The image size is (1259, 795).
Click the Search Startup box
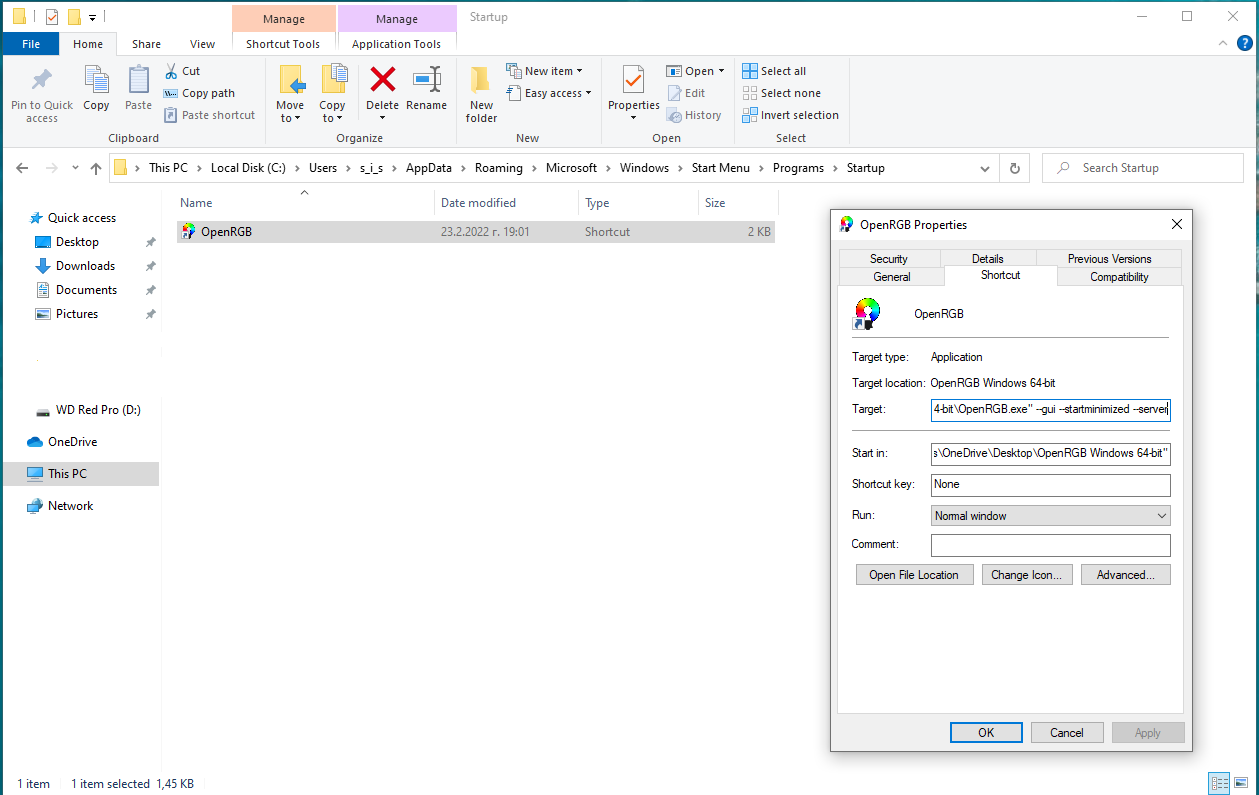pos(1145,168)
